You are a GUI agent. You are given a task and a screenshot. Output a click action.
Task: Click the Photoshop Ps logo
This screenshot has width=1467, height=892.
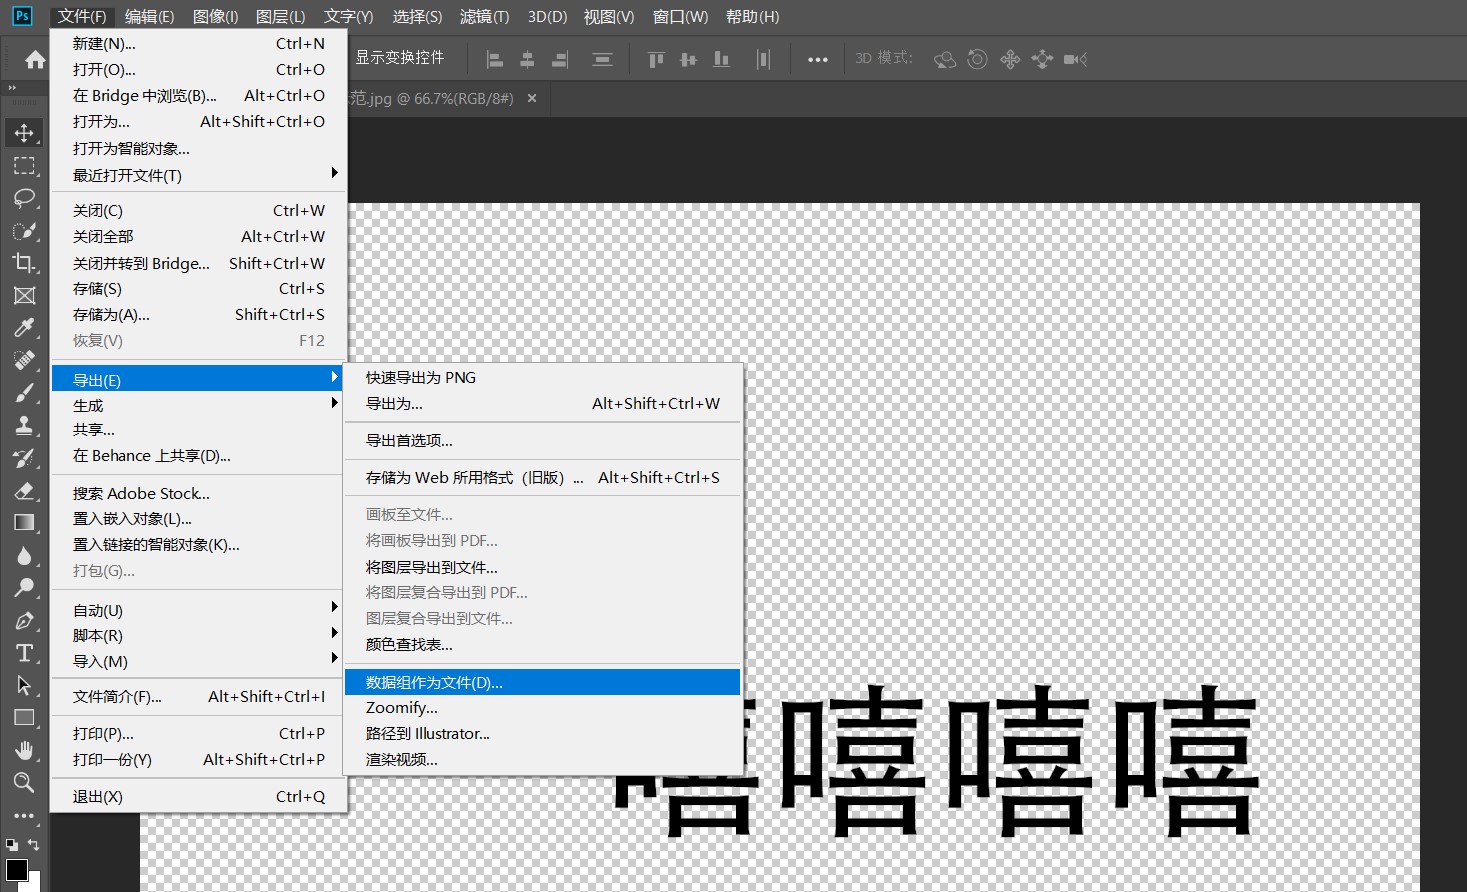[x=22, y=16]
